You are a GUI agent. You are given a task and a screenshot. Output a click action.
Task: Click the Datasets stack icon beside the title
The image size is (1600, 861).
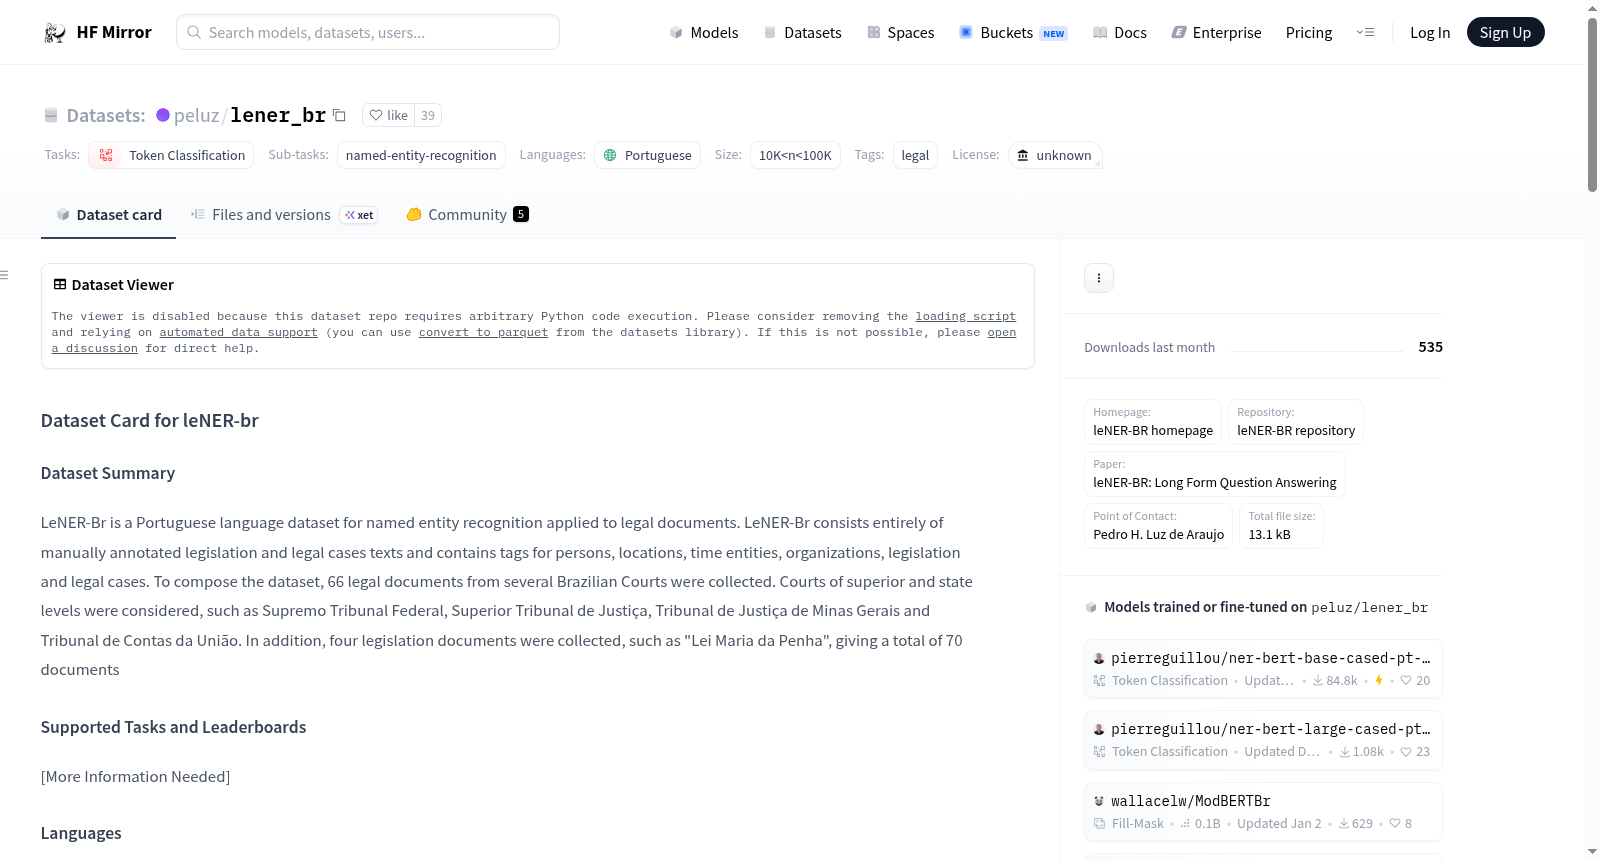tap(51, 116)
